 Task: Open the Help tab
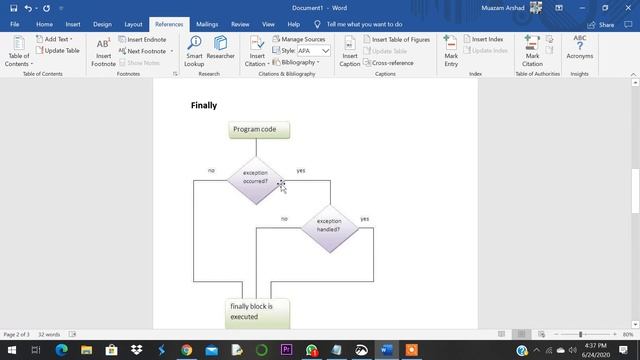[x=293, y=24]
